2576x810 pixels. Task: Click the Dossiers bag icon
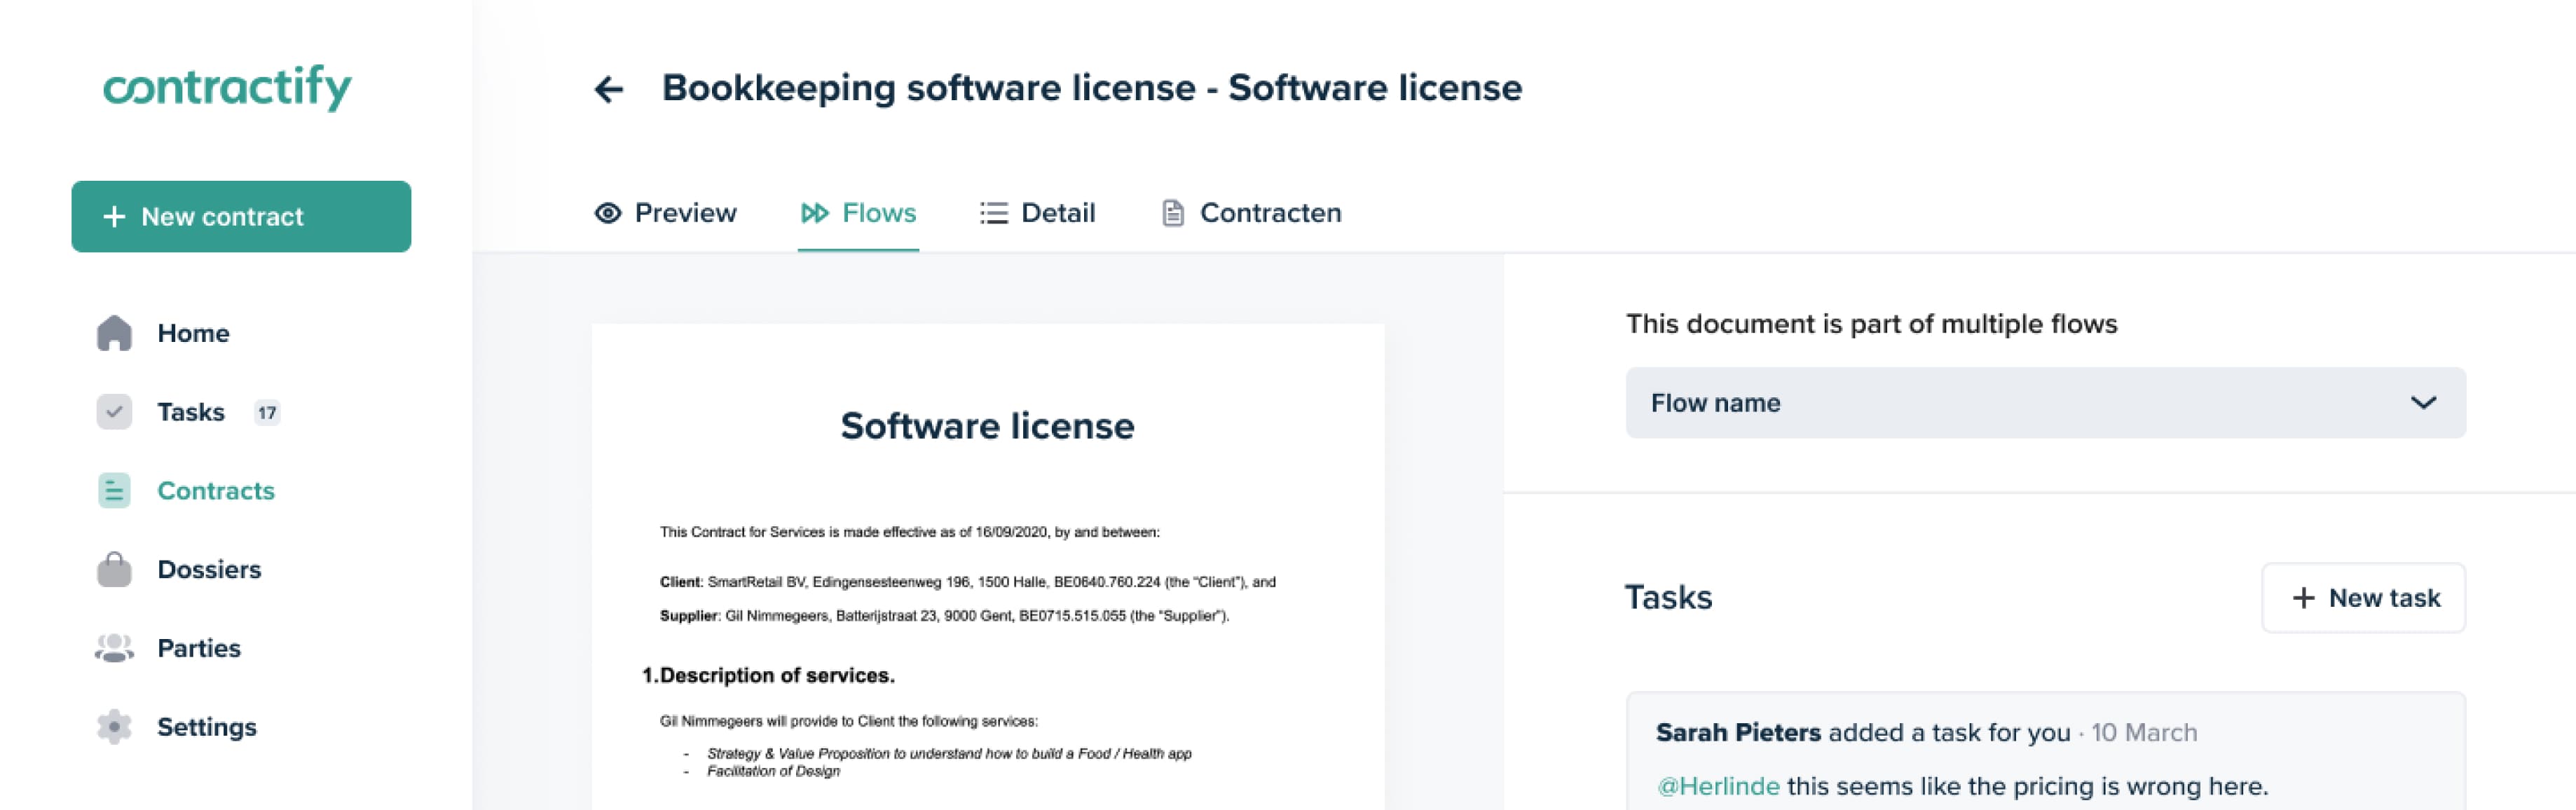point(114,570)
